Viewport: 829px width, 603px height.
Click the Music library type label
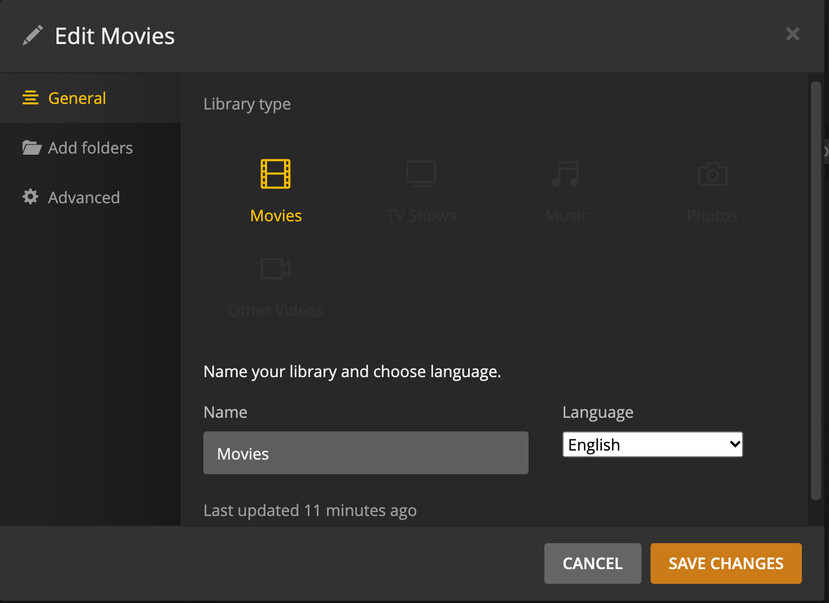pos(566,216)
